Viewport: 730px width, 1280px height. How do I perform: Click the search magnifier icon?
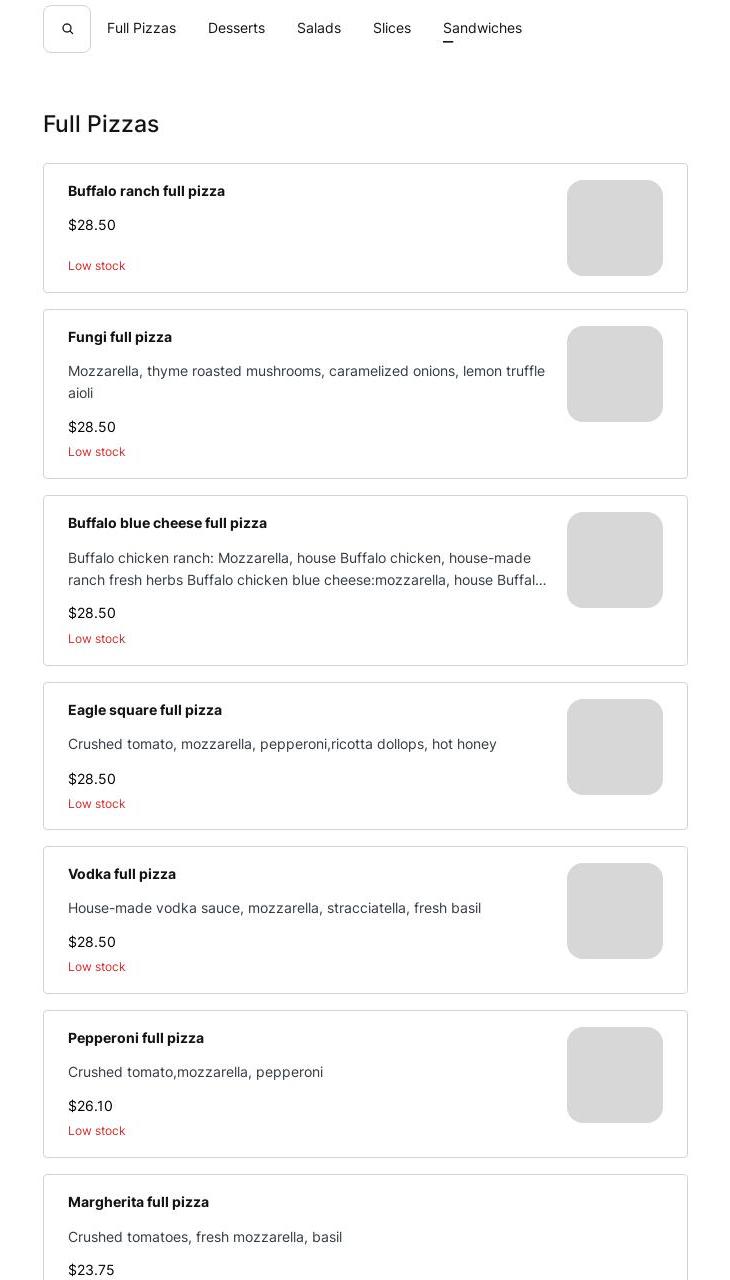pyautogui.click(x=67, y=29)
